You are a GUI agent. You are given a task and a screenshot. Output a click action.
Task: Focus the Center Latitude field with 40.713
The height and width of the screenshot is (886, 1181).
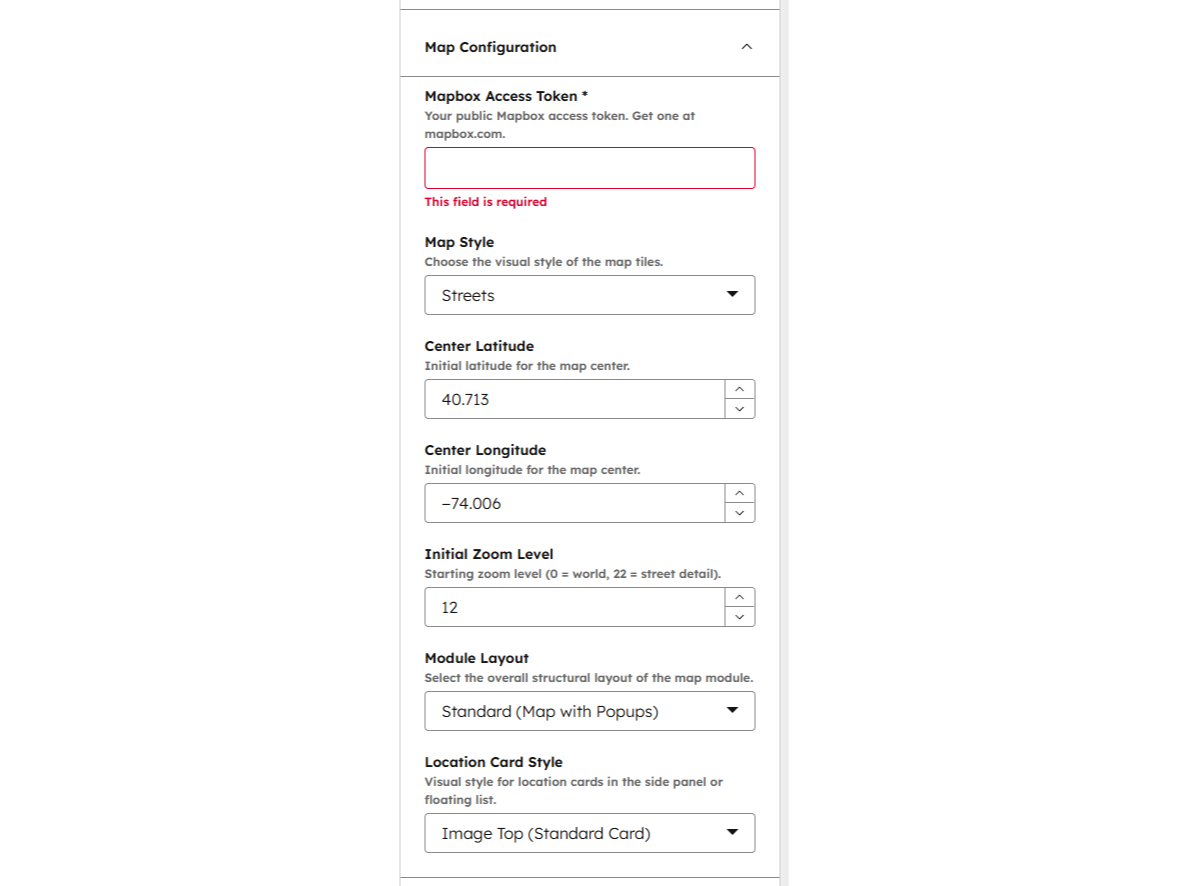point(574,399)
